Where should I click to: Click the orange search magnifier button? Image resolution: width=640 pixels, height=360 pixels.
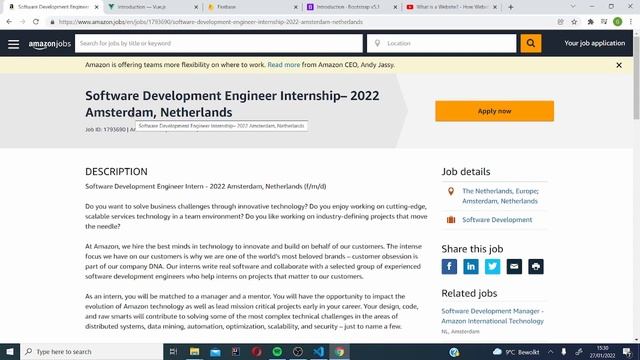[531, 43]
